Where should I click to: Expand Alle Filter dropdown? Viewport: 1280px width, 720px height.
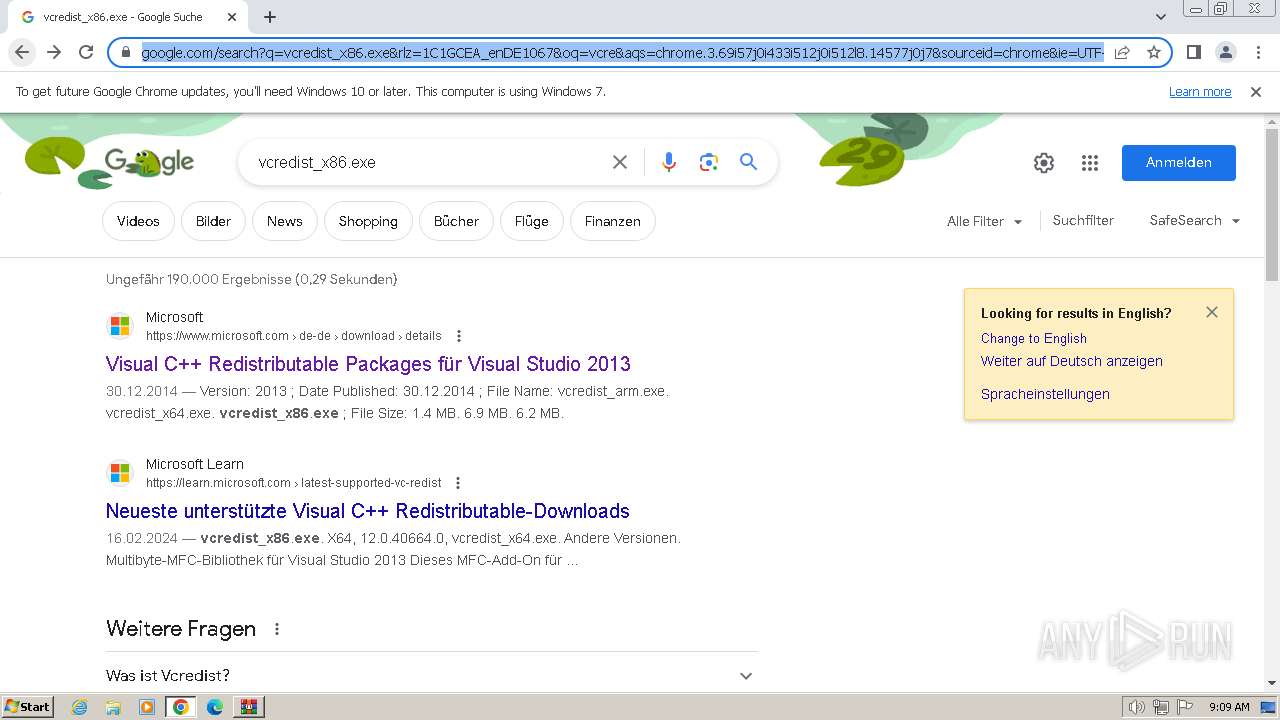pos(984,221)
